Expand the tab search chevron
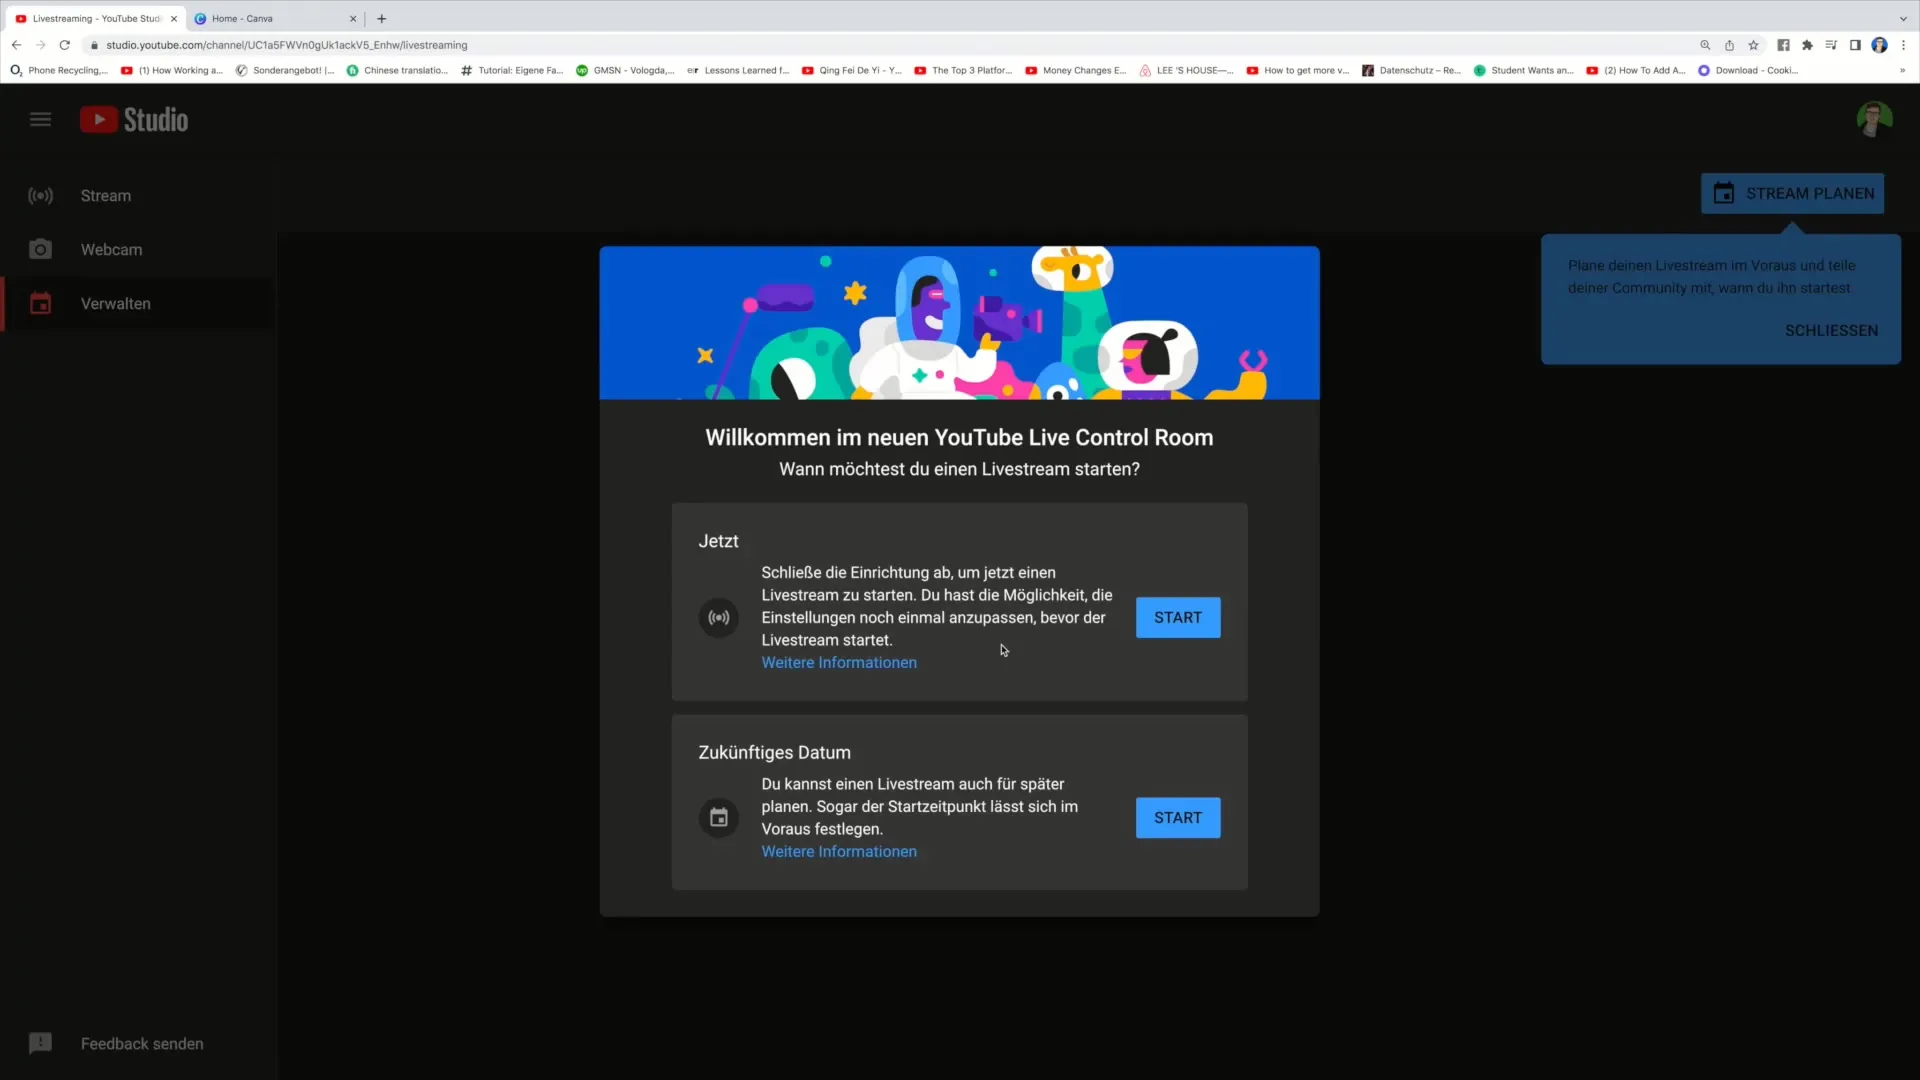Image resolution: width=1920 pixels, height=1080 pixels. click(1903, 18)
